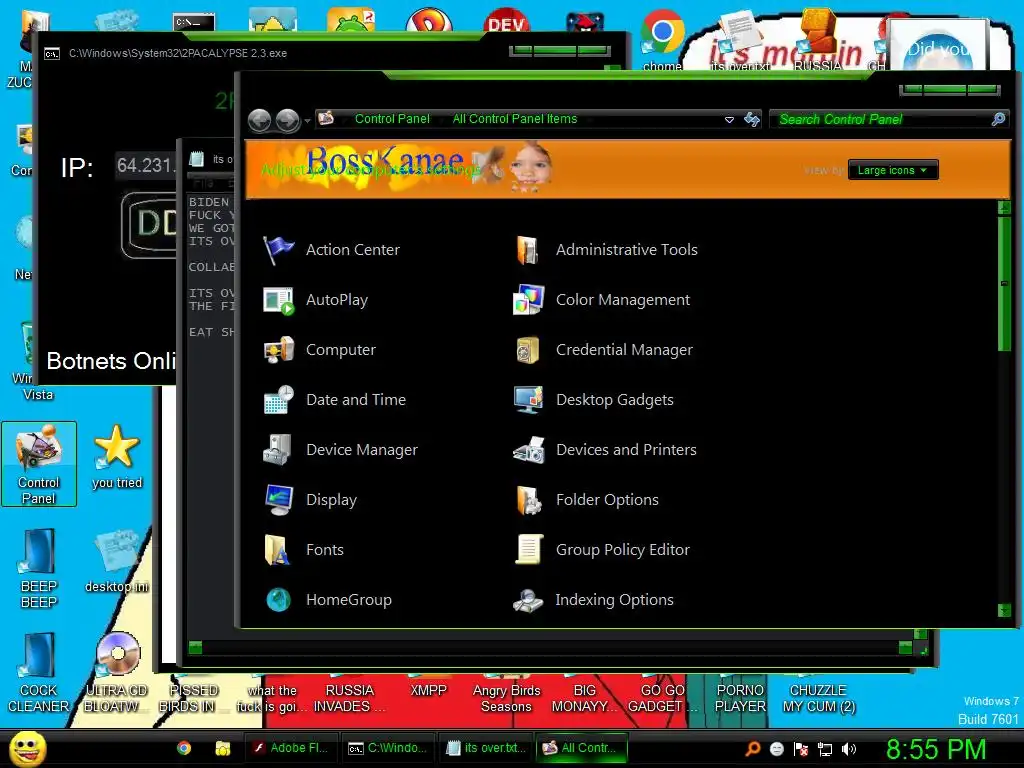Image resolution: width=1024 pixels, height=768 pixels.
Task: Select the 'PORNO PLAYER' desktop shortcut label
Action: point(740,698)
